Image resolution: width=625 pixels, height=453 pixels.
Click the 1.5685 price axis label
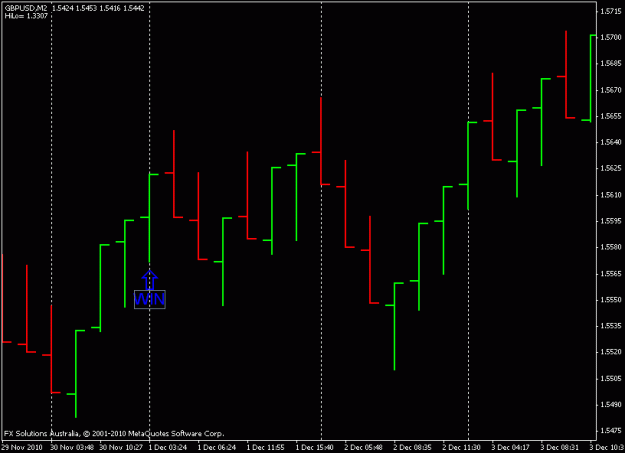tap(611, 63)
